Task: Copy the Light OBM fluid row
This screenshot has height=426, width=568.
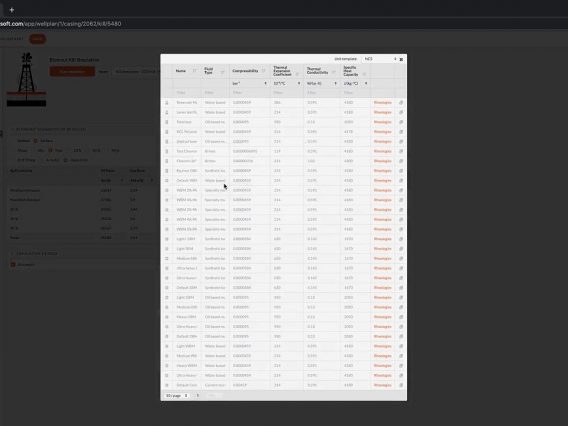Action: [401, 297]
